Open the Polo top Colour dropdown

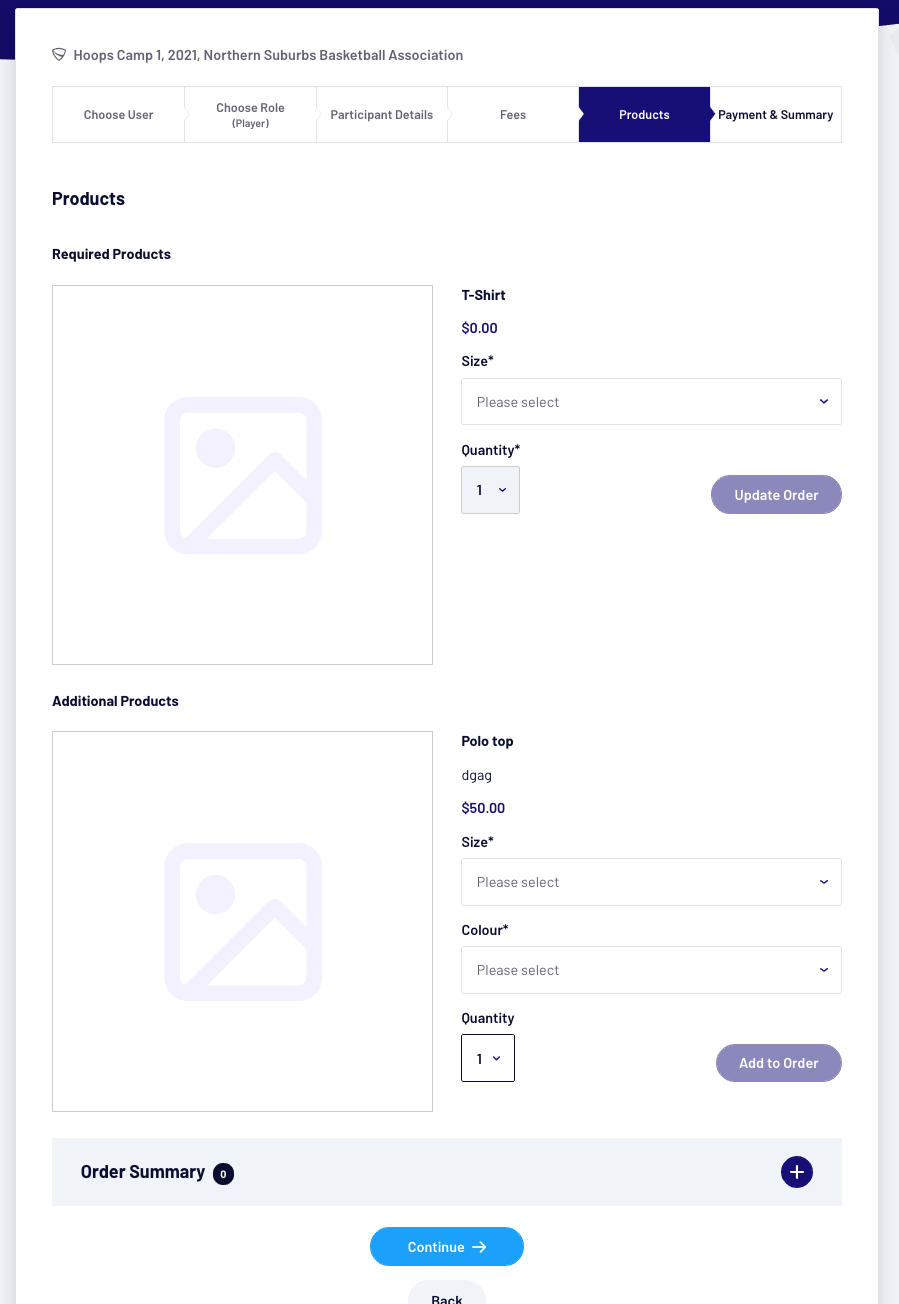point(651,970)
